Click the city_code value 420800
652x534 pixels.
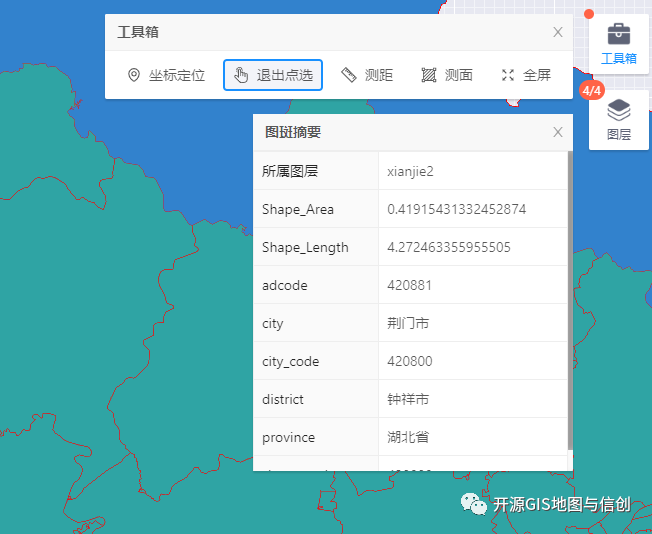click(x=410, y=361)
